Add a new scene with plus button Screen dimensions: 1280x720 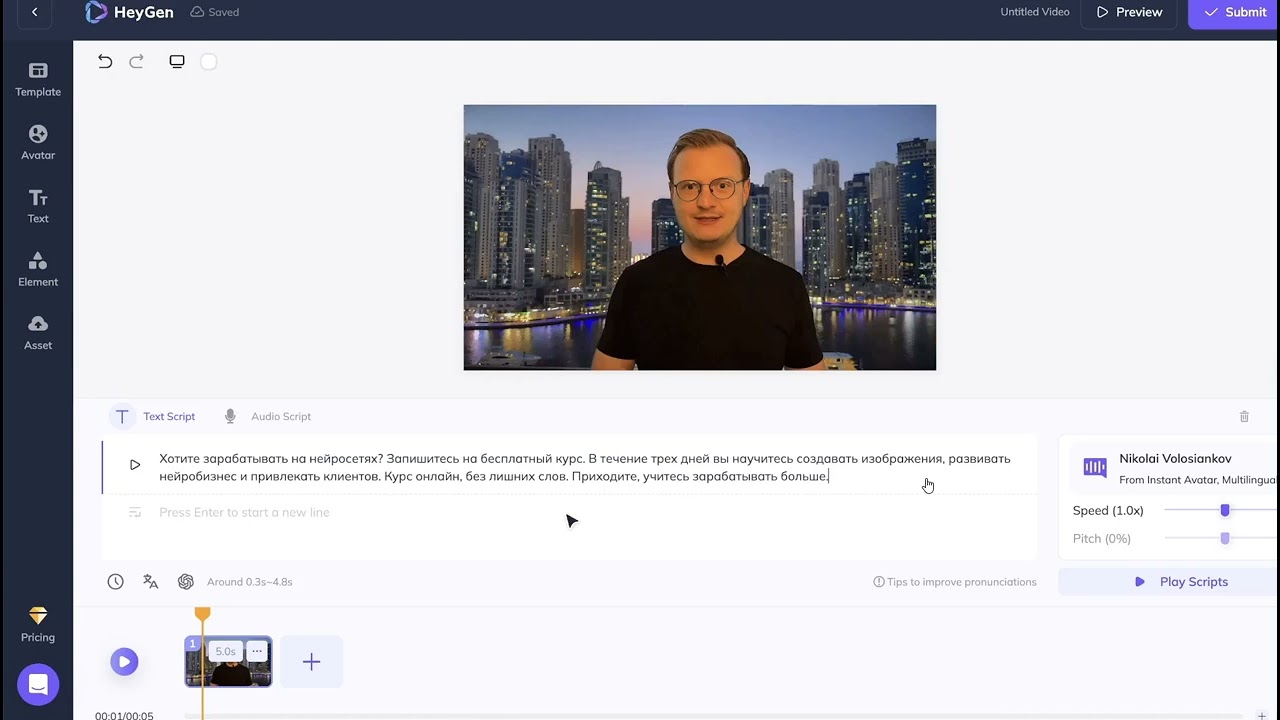click(x=311, y=661)
